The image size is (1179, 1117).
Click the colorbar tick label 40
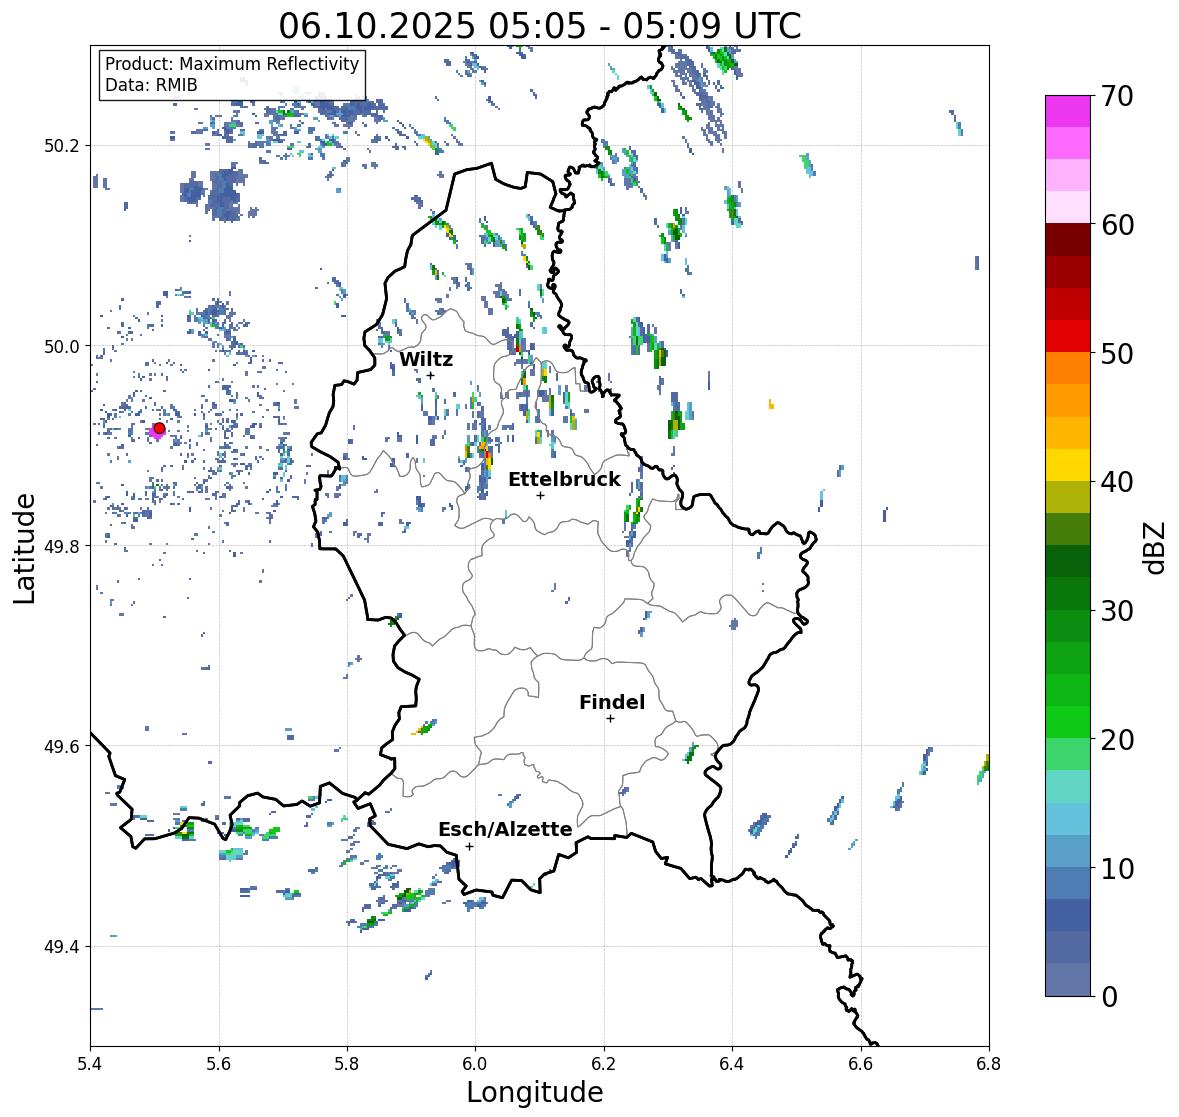(1117, 482)
